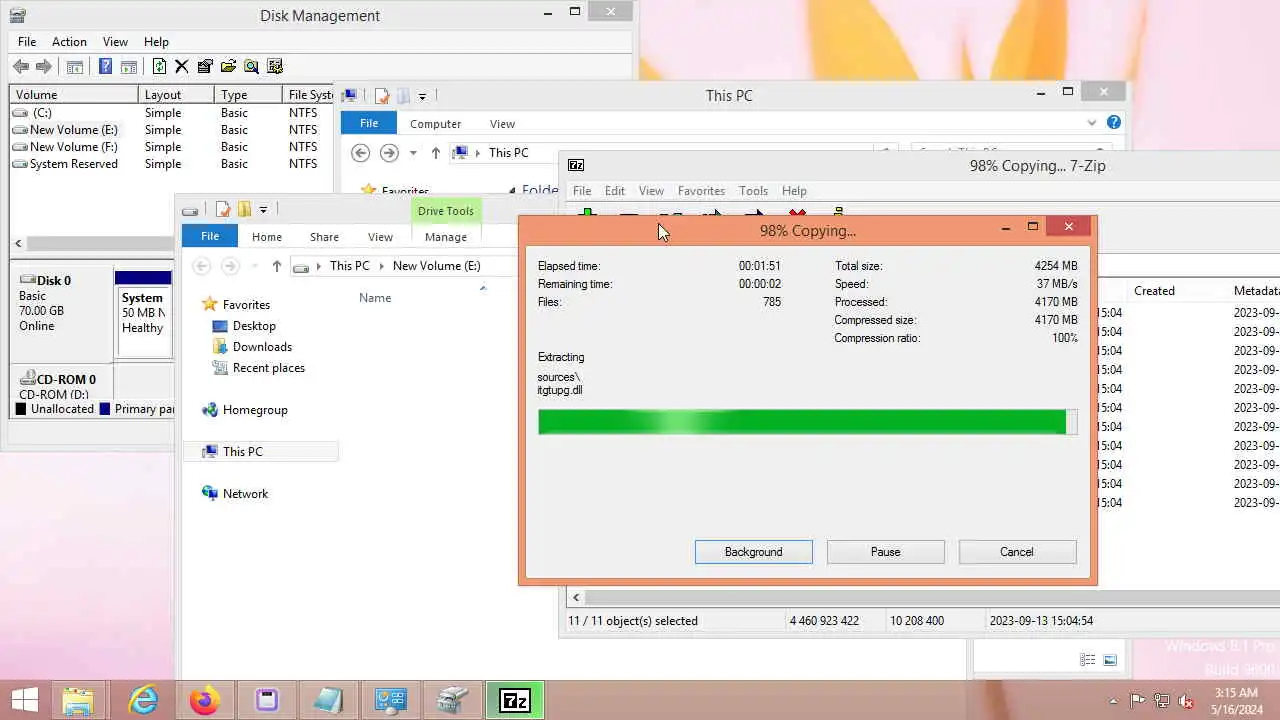Open Manage tab under Drive Tools
Viewport: 1280px width, 720px height.
(x=446, y=237)
